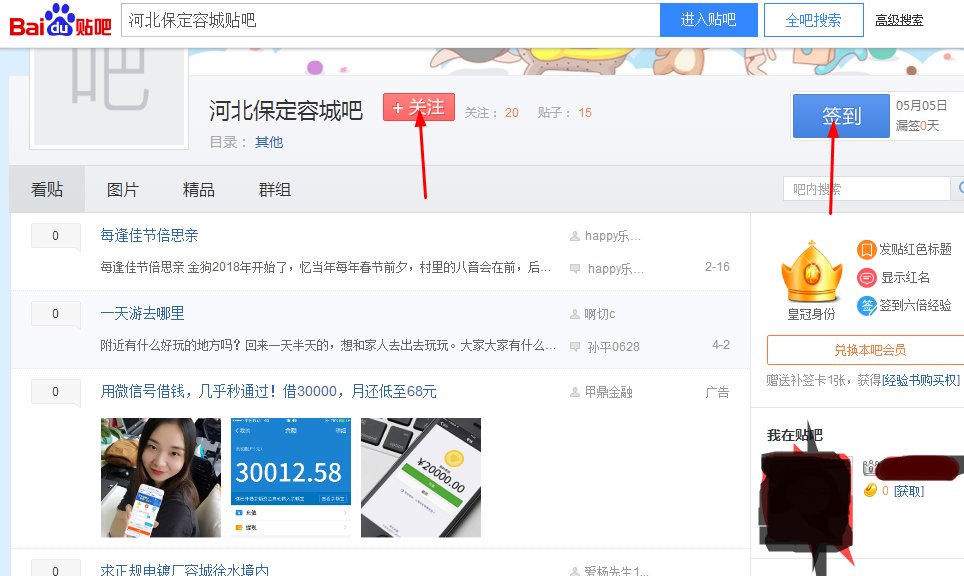Open the 群组 tab
The image size is (964, 576).
[x=274, y=189]
